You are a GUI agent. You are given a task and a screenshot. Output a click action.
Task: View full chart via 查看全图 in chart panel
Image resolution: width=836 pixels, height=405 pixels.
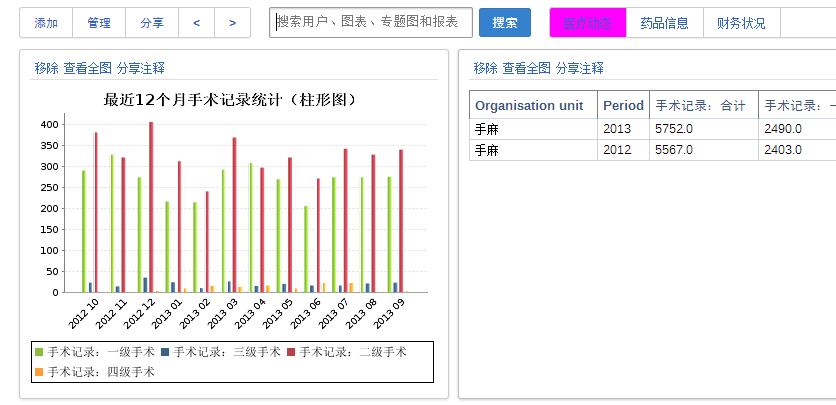click(x=88, y=68)
